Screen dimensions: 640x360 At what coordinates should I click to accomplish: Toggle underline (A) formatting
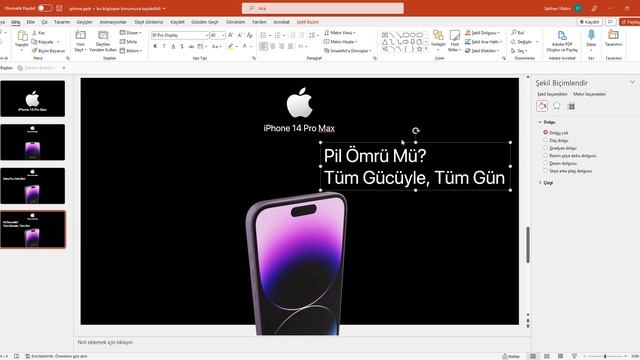[x=173, y=47]
